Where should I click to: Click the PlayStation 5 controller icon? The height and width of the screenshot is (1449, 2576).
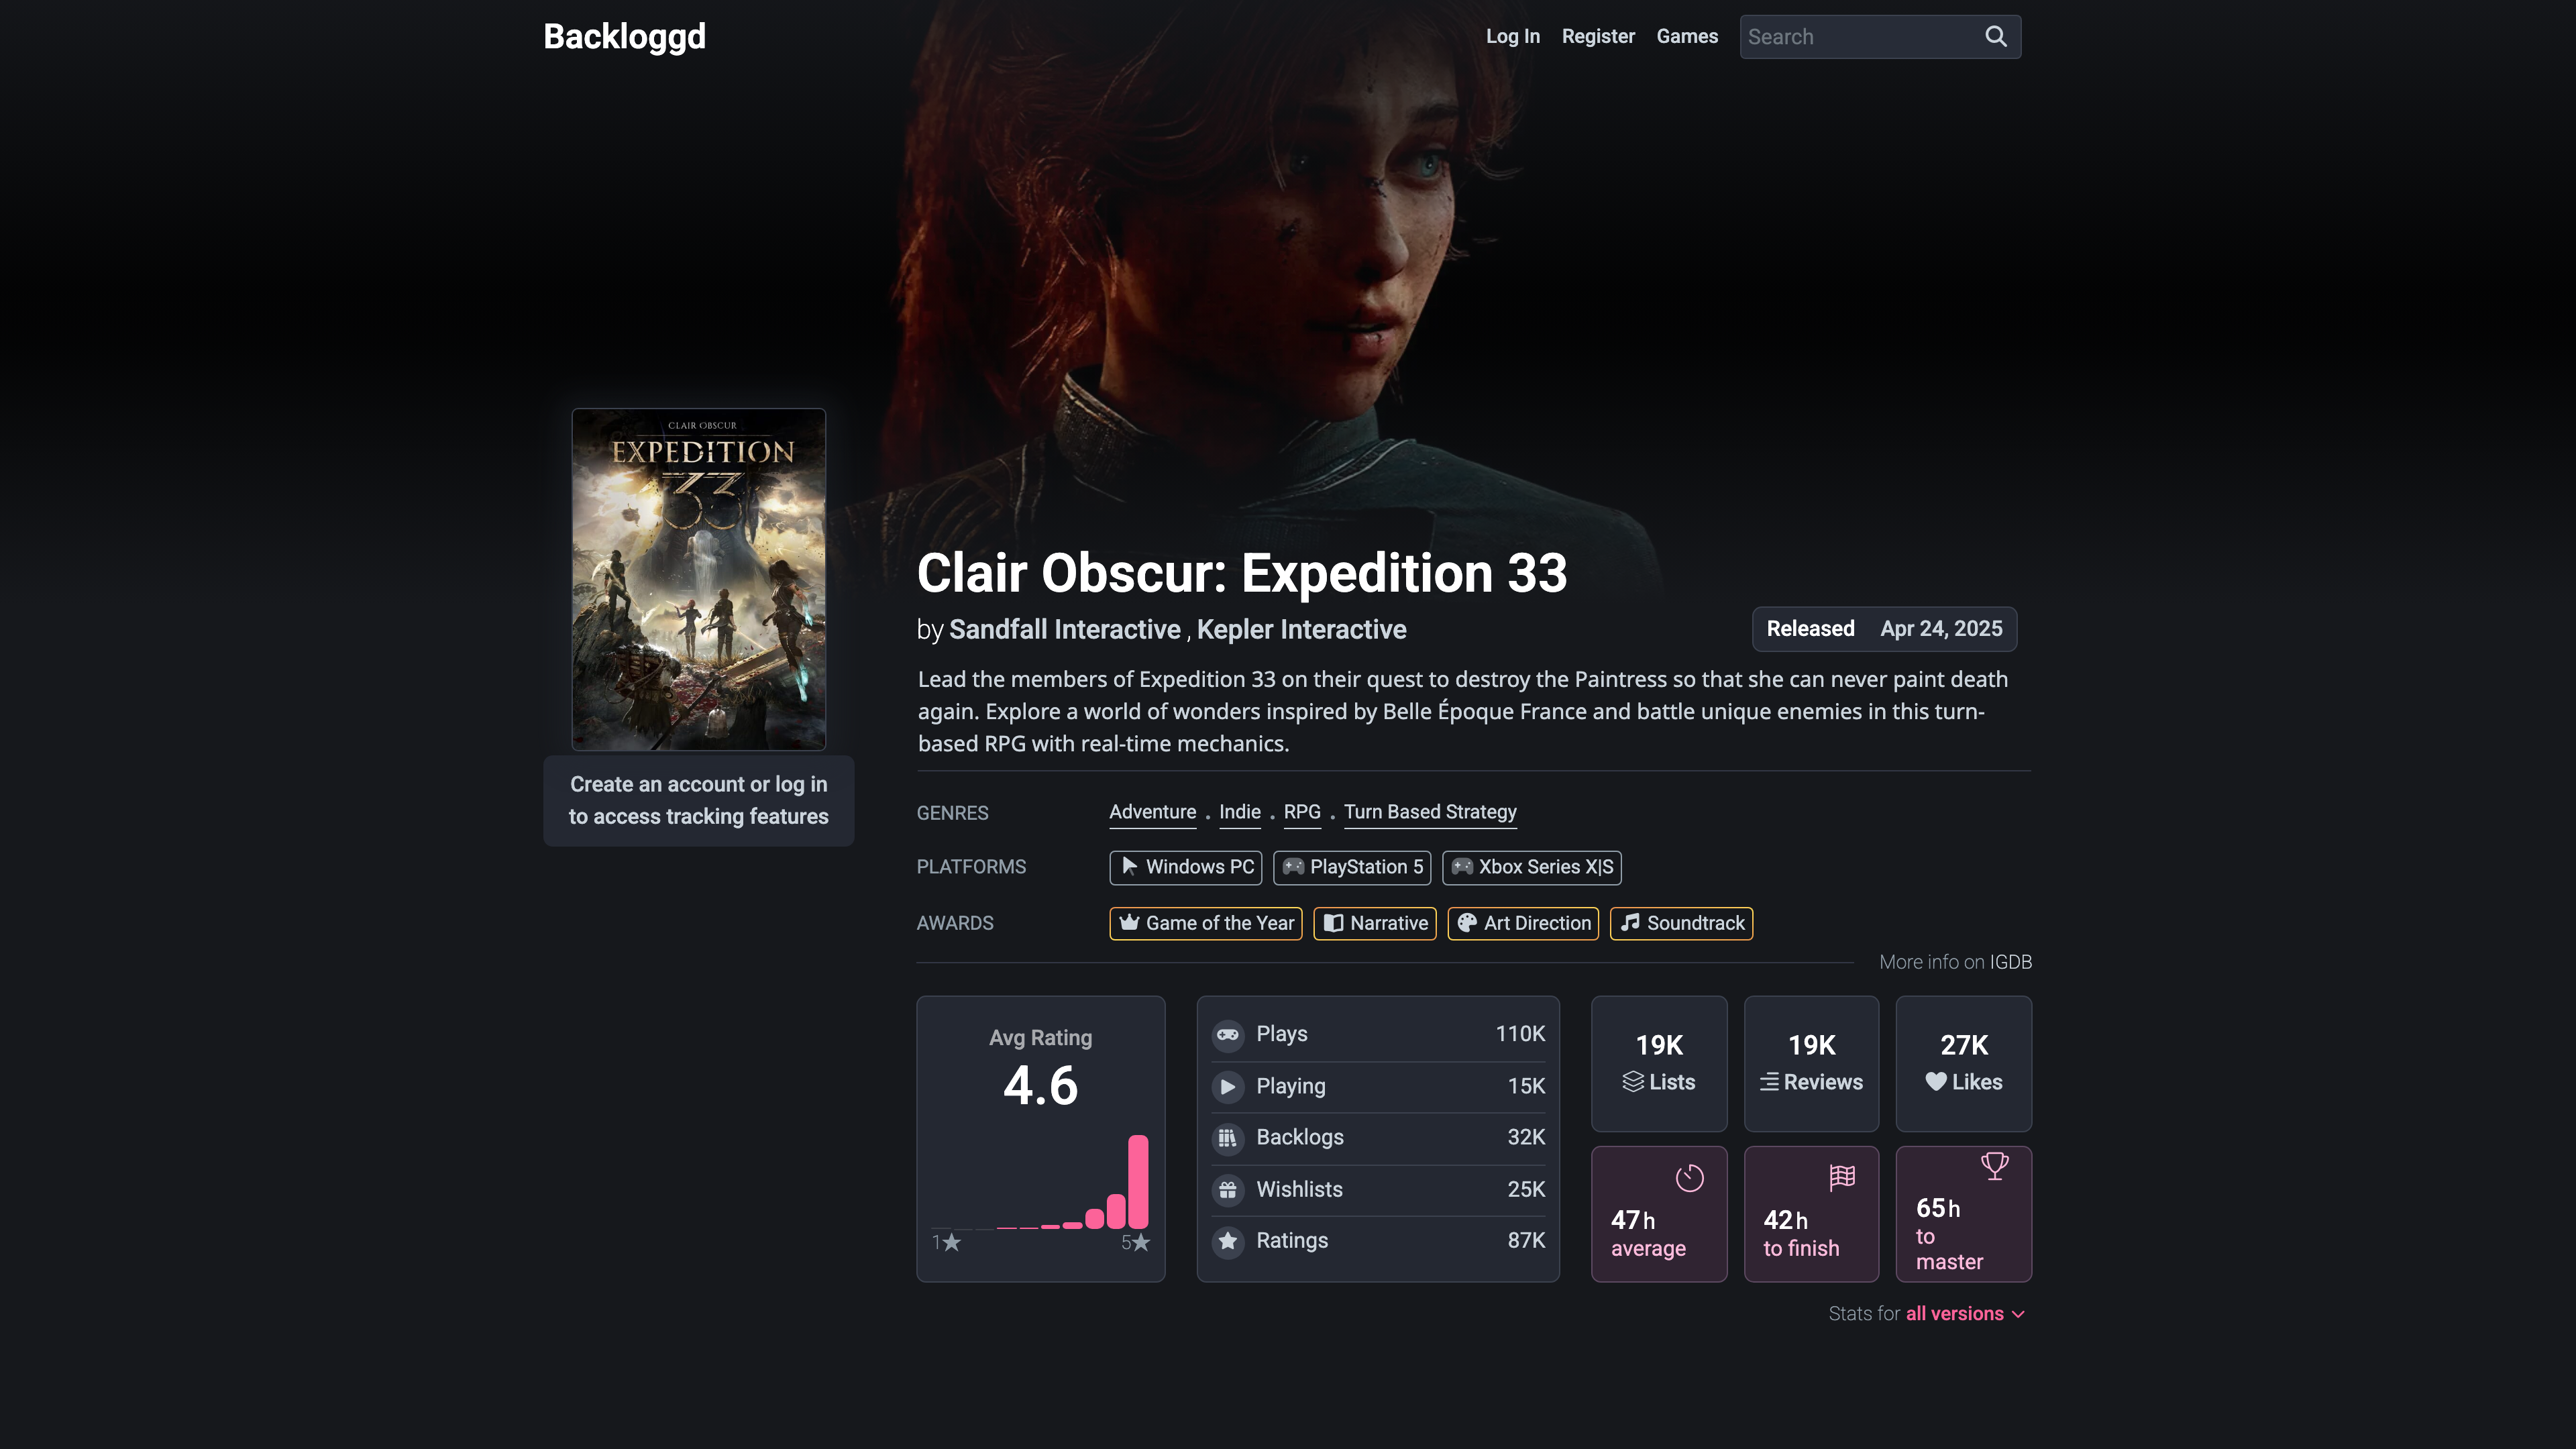pyautogui.click(x=1293, y=867)
